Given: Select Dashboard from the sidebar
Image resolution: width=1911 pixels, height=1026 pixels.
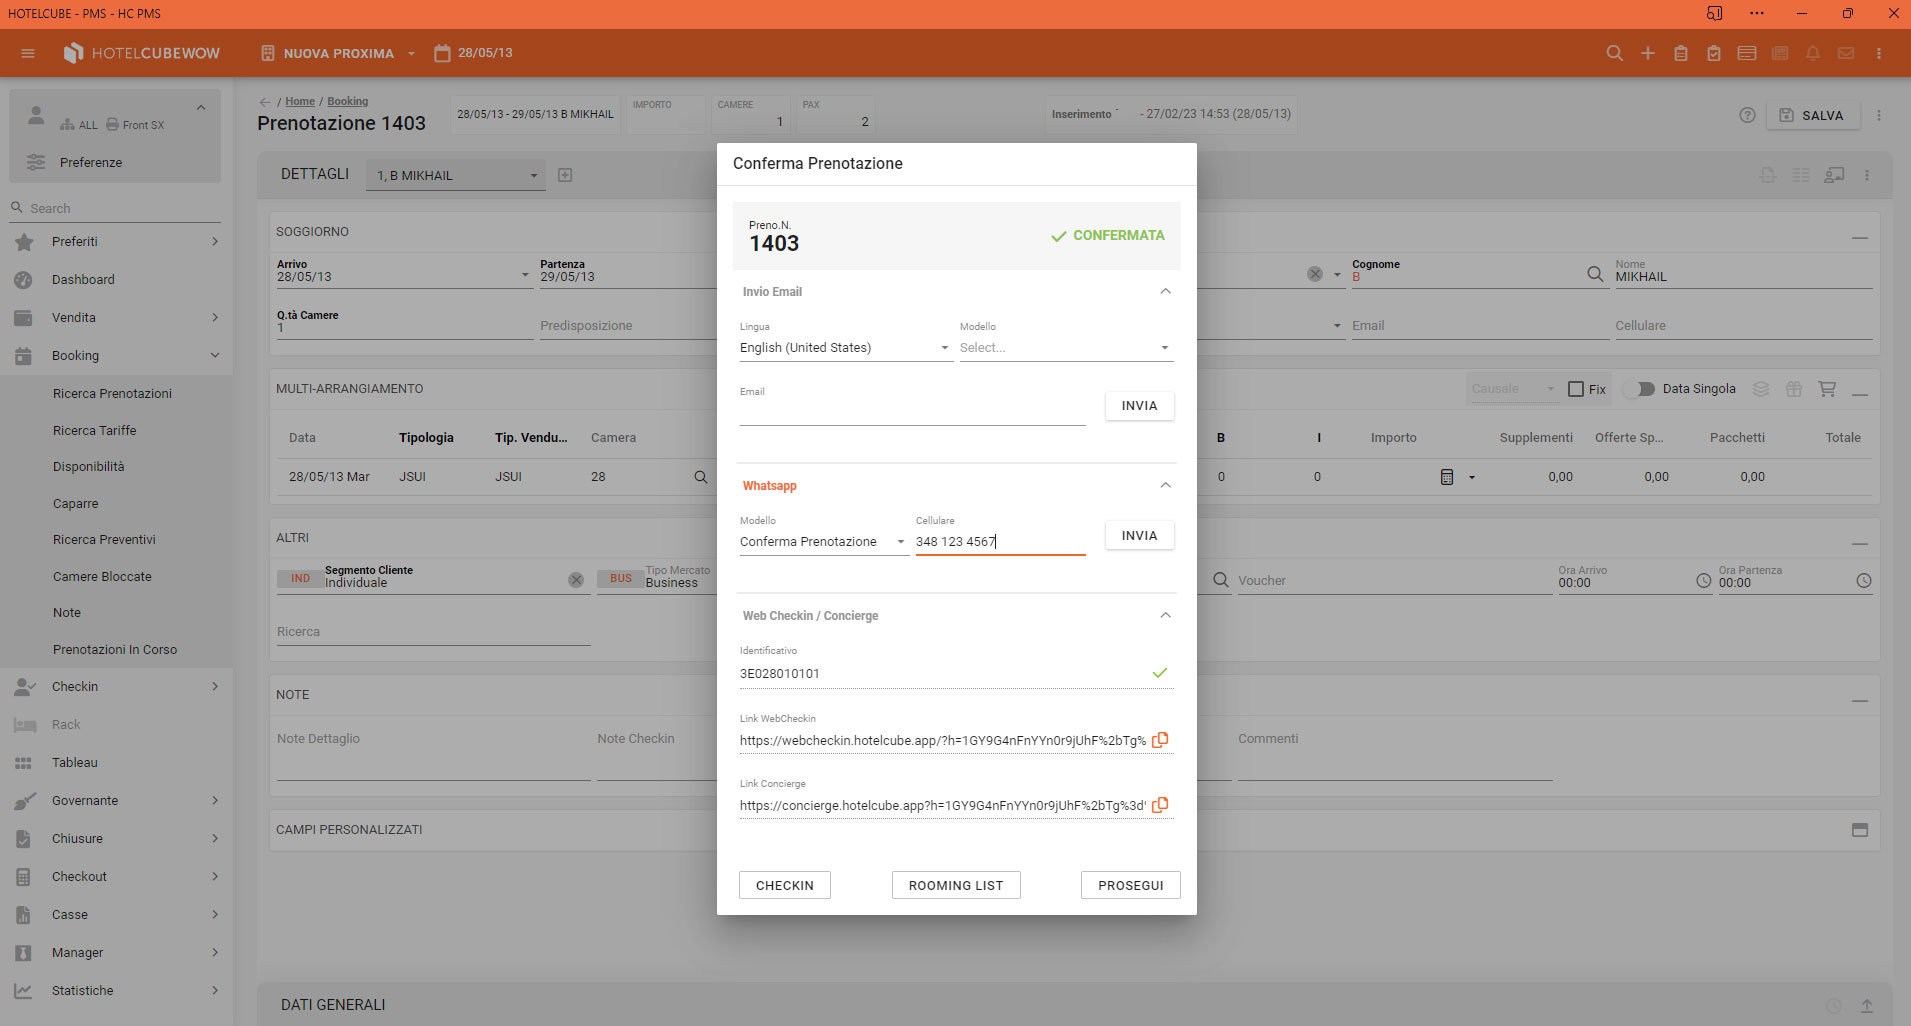Looking at the screenshot, I should (83, 280).
